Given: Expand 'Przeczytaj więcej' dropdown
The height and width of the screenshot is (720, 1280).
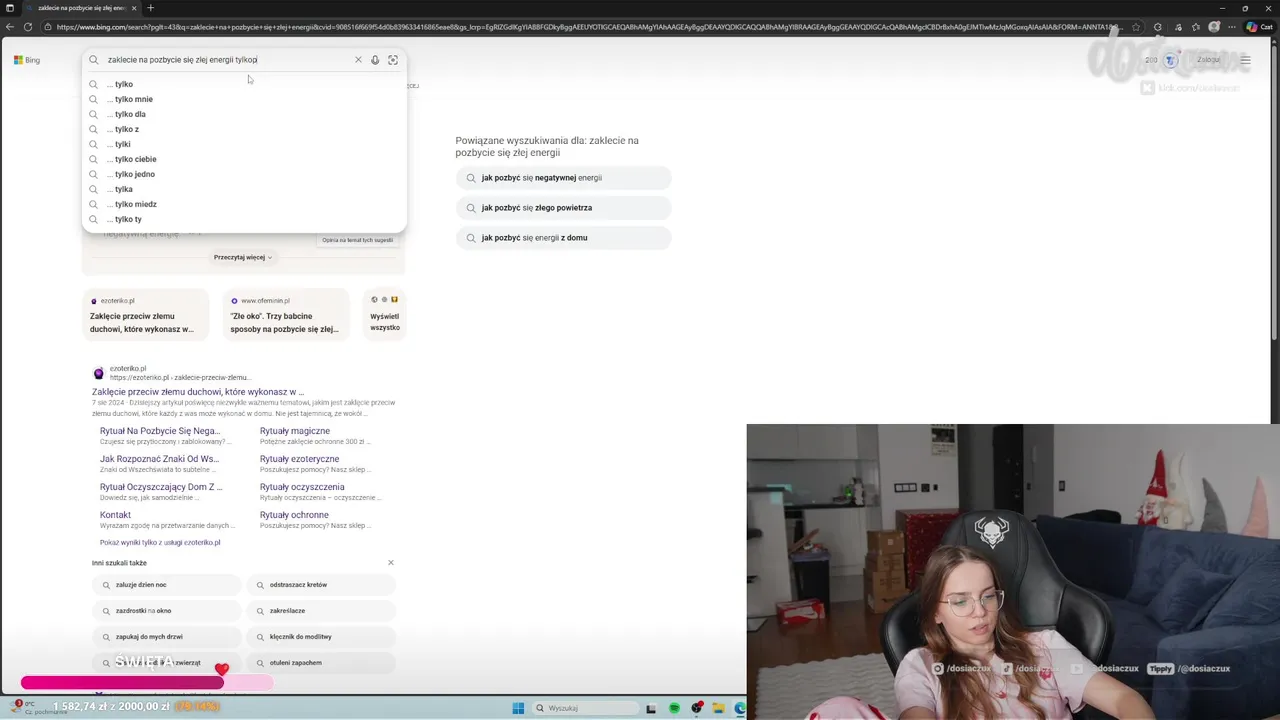Looking at the screenshot, I should point(242,257).
